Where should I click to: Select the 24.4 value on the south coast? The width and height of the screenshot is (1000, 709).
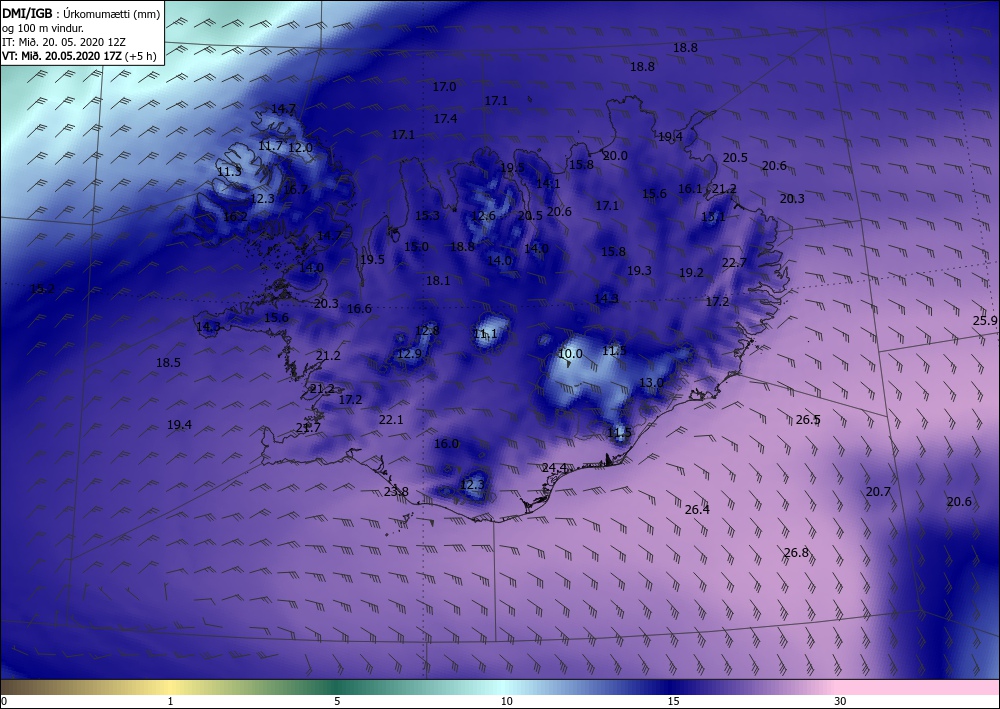(x=554, y=468)
